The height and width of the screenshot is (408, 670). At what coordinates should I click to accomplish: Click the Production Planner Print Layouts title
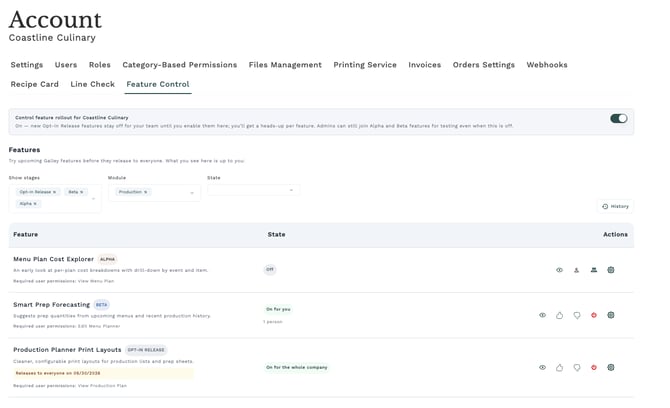pos(67,350)
